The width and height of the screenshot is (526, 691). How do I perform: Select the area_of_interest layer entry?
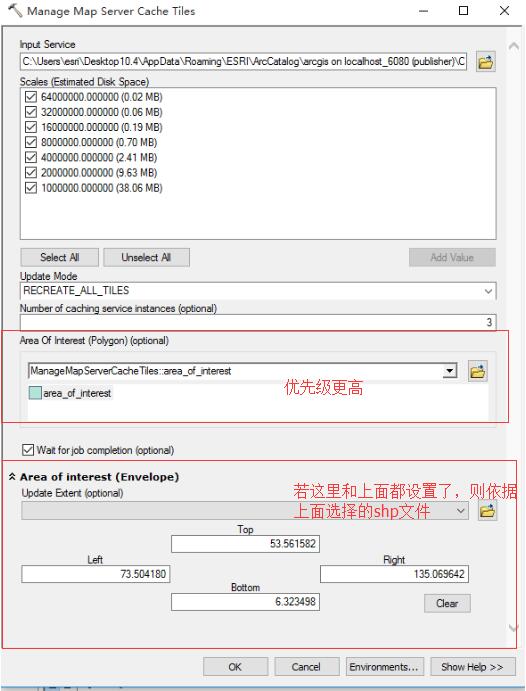(70, 393)
